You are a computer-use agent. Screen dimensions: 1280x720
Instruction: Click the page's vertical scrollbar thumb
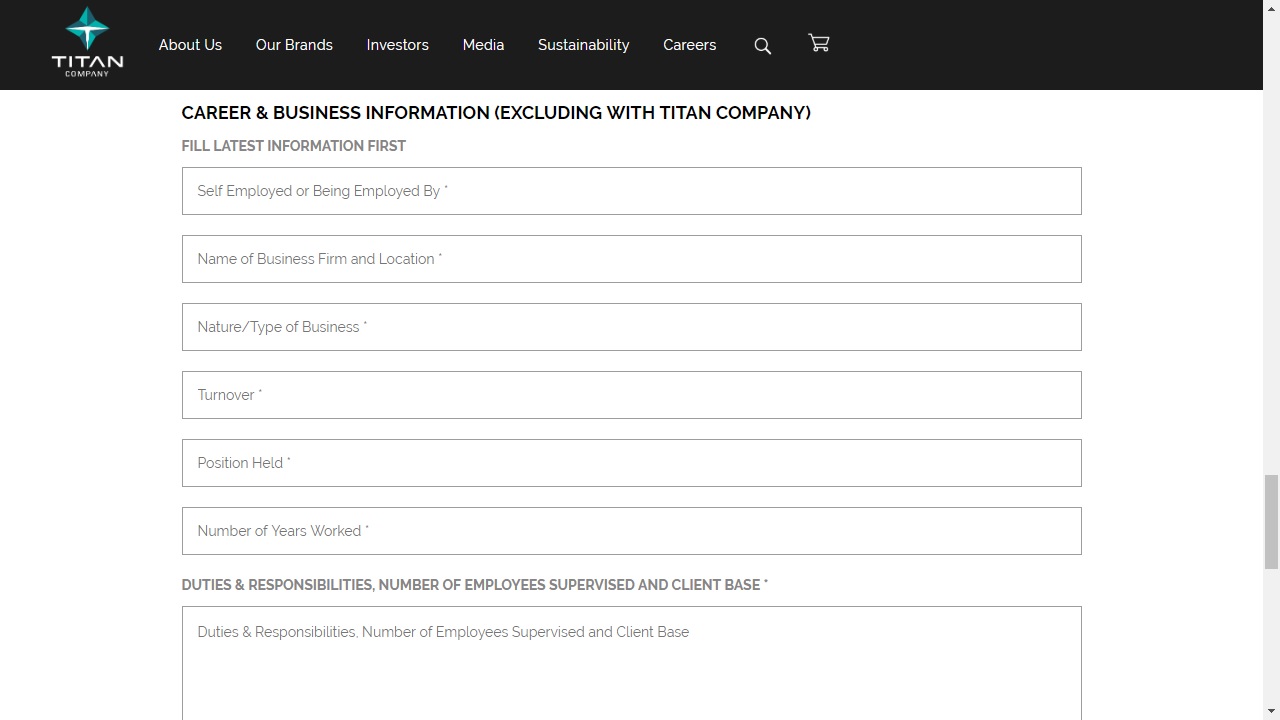[x=1271, y=521]
